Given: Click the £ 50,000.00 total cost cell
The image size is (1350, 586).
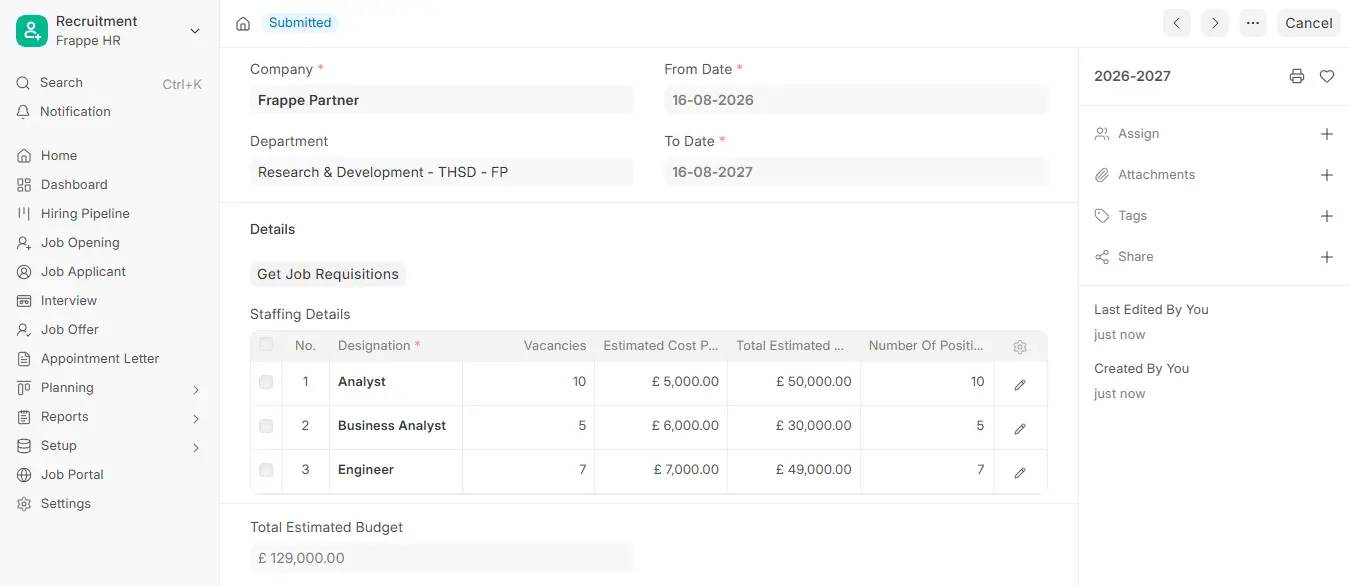Looking at the screenshot, I should click(794, 382).
